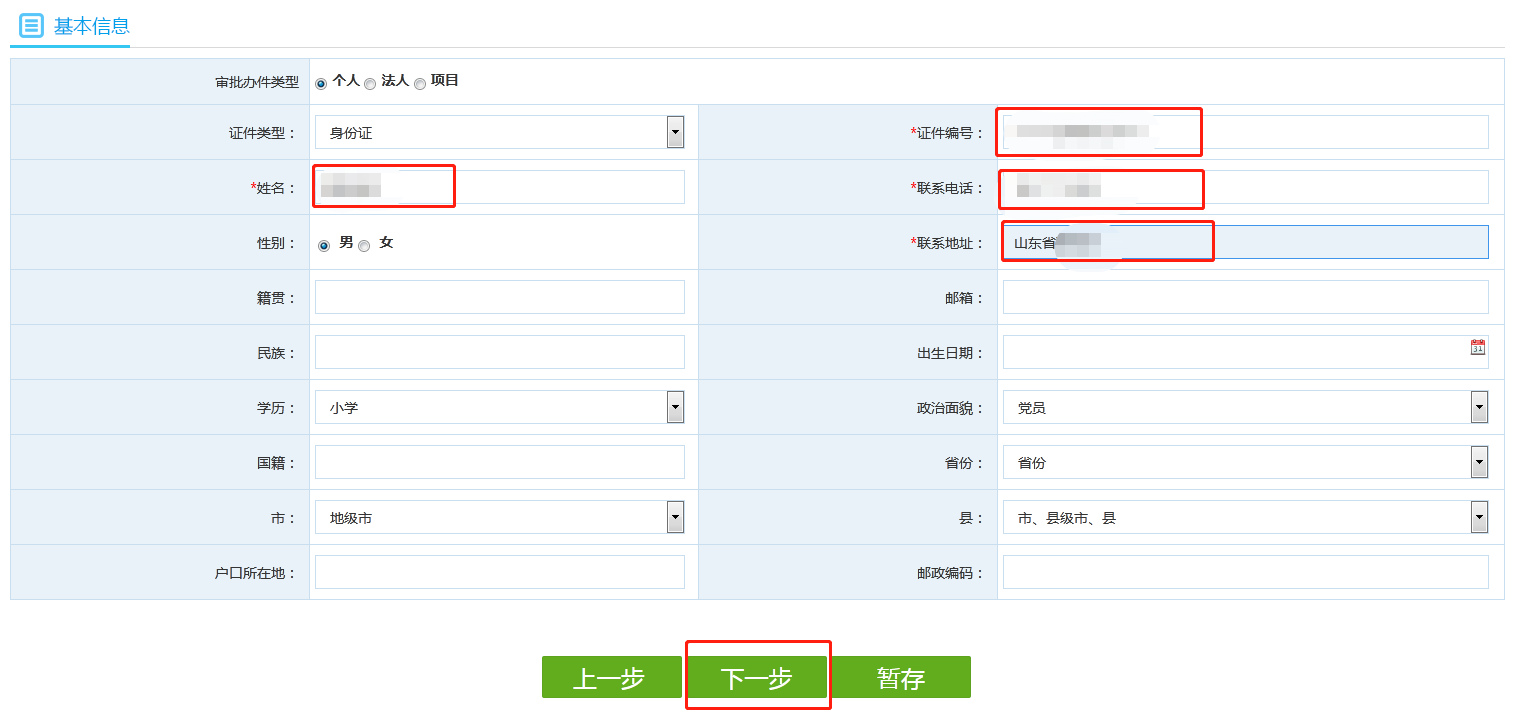The height and width of the screenshot is (714, 1514).
Task: Expand the 省份 selection dropdown
Action: click(1478, 461)
